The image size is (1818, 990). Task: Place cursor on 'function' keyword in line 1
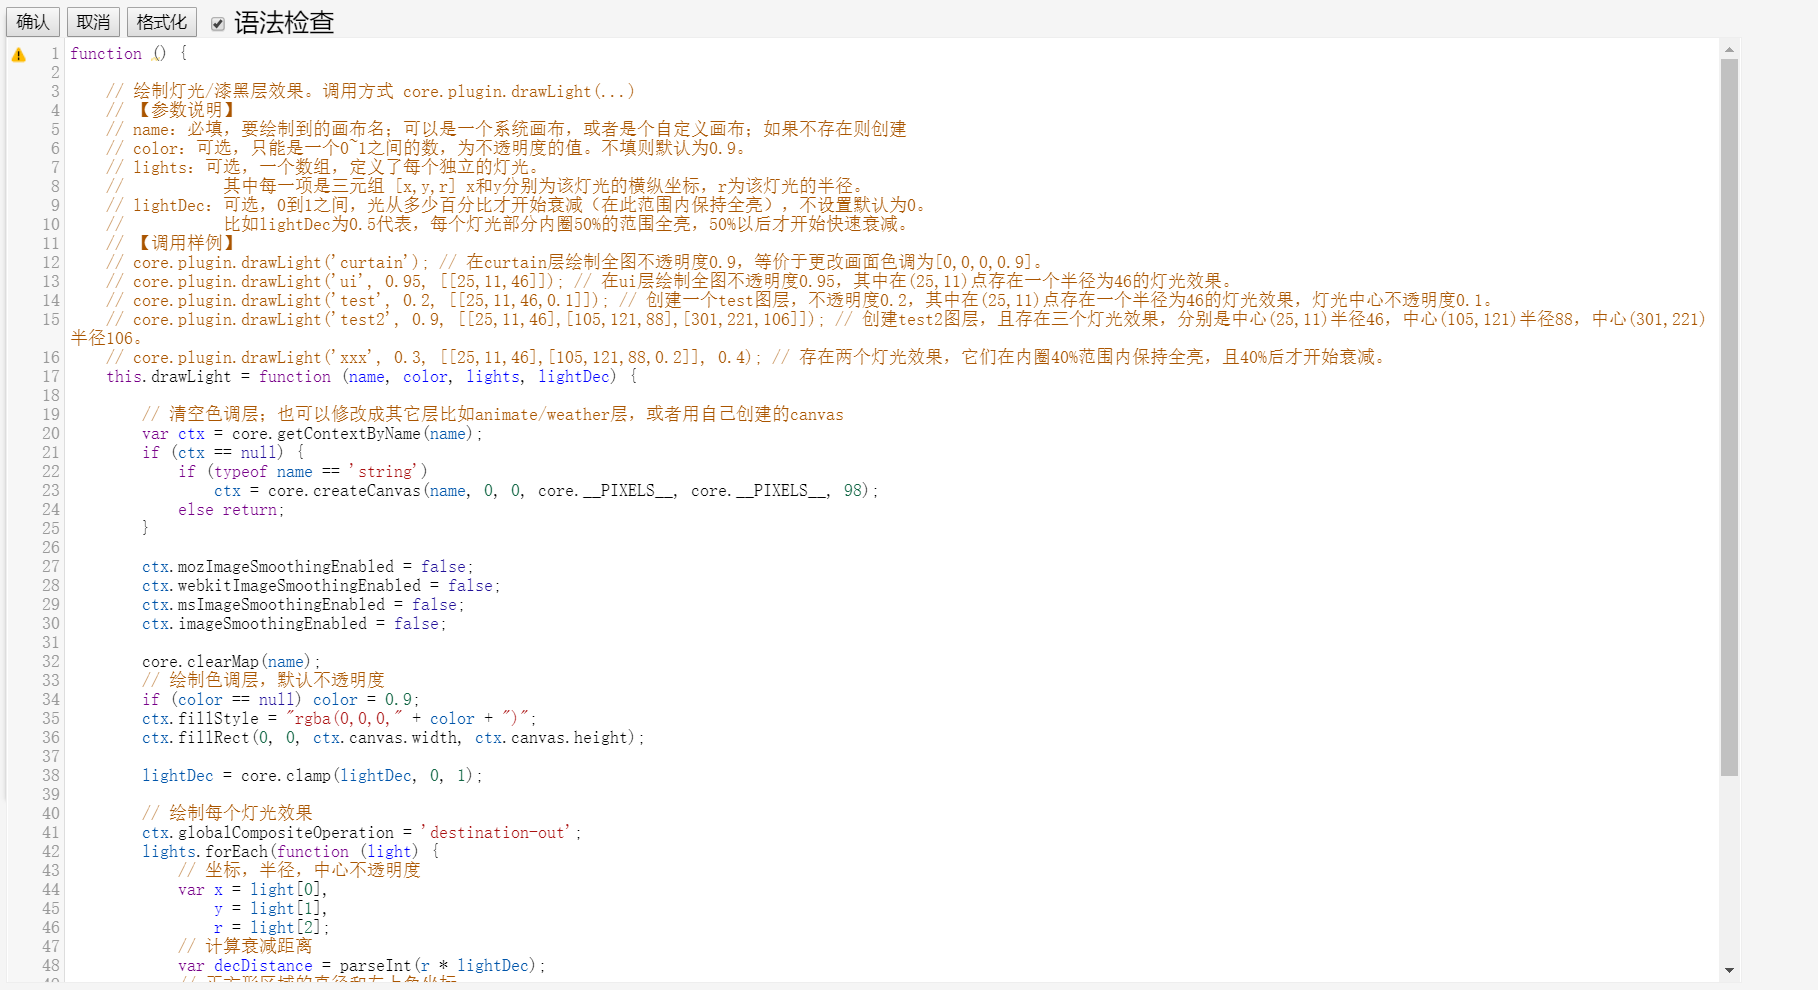point(105,54)
